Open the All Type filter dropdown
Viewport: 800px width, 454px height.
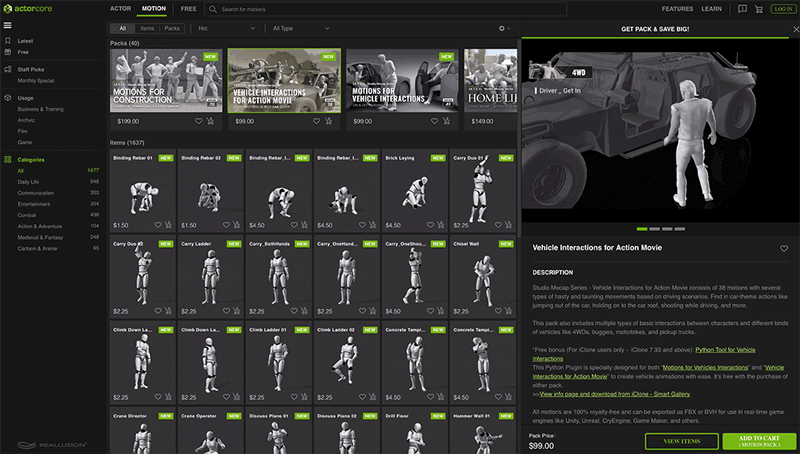point(301,29)
